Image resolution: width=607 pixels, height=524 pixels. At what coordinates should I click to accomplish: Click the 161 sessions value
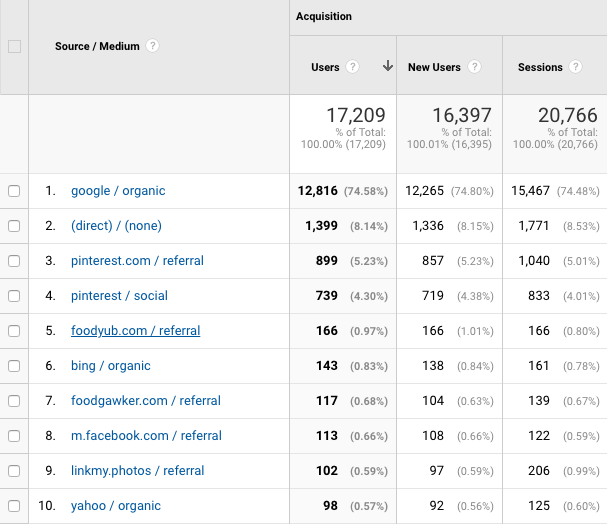539,366
